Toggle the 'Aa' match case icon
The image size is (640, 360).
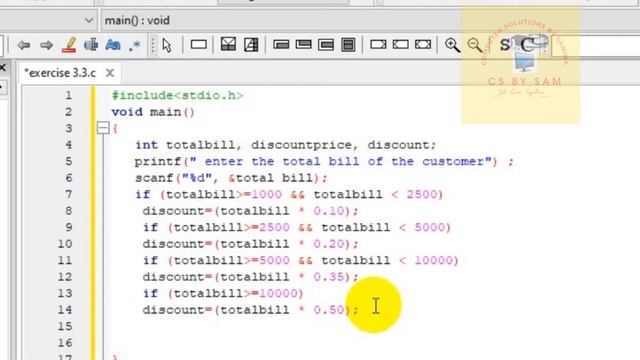[113, 45]
